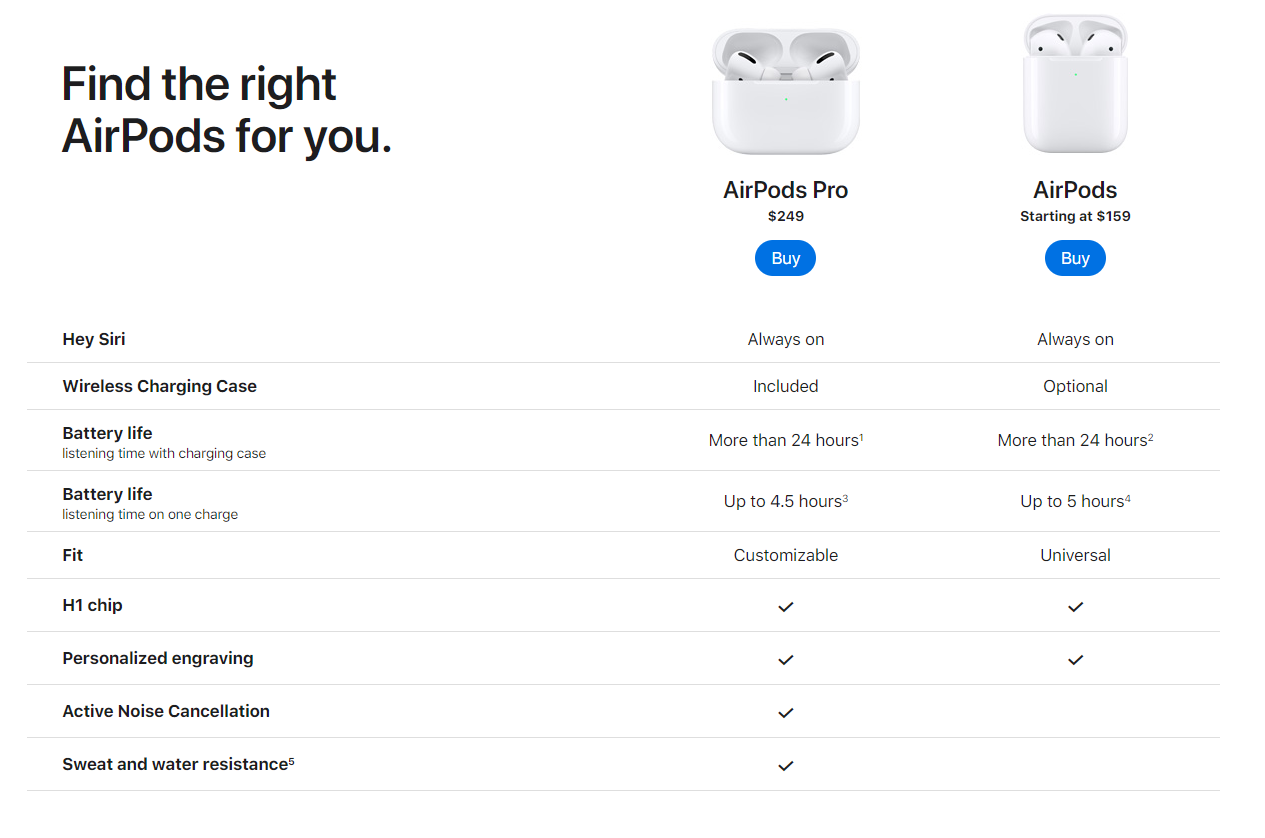Image resolution: width=1265 pixels, height=838 pixels.
Task: Select the standard AirPods product image
Action: click(x=1075, y=84)
